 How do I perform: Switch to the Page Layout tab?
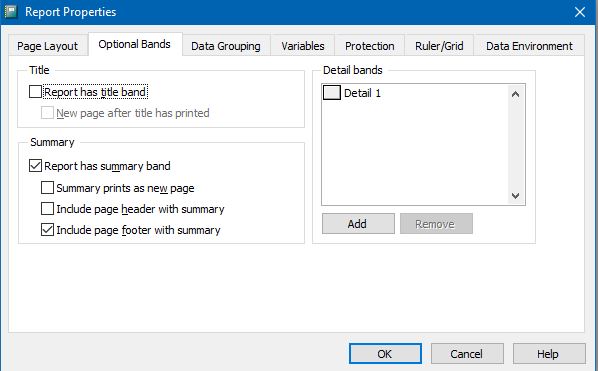(x=48, y=46)
